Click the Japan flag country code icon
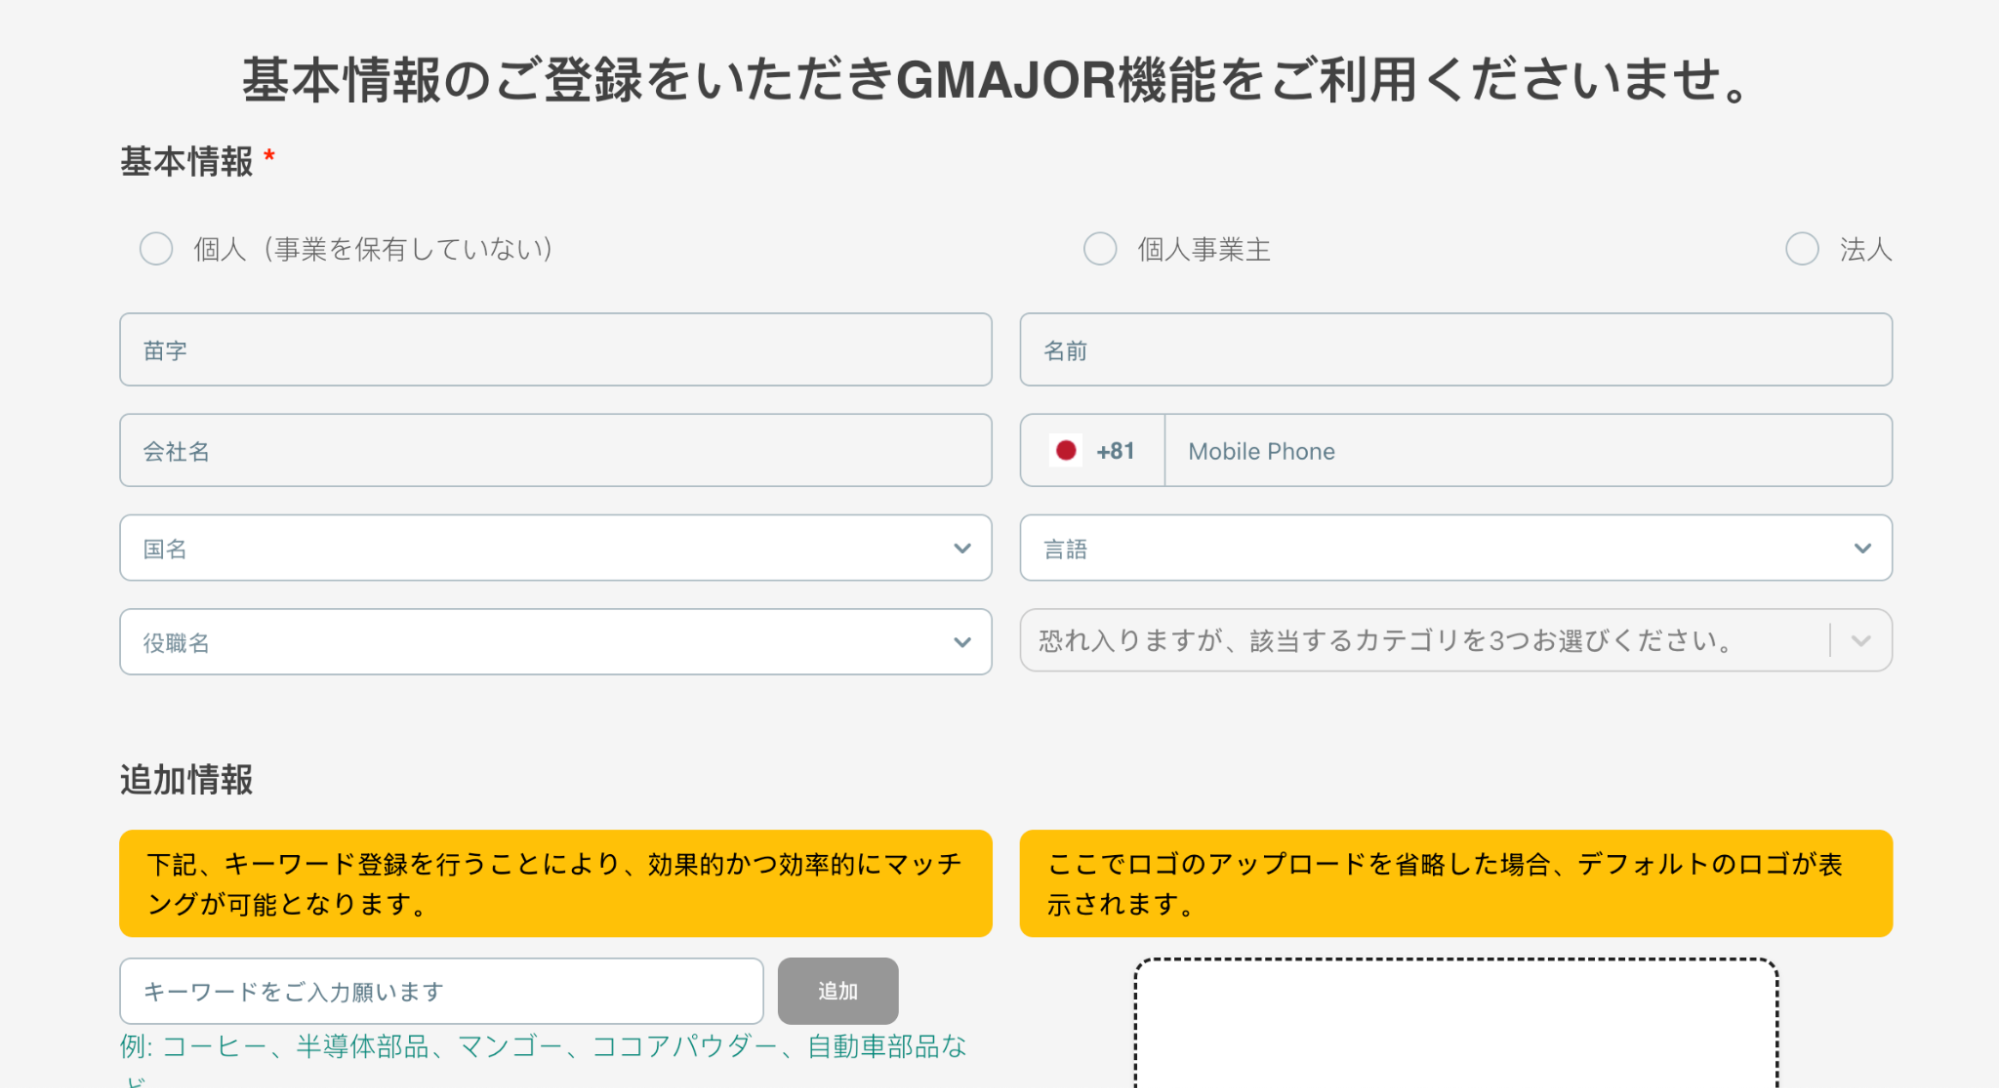The height and width of the screenshot is (1089, 1999). (x=1066, y=451)
